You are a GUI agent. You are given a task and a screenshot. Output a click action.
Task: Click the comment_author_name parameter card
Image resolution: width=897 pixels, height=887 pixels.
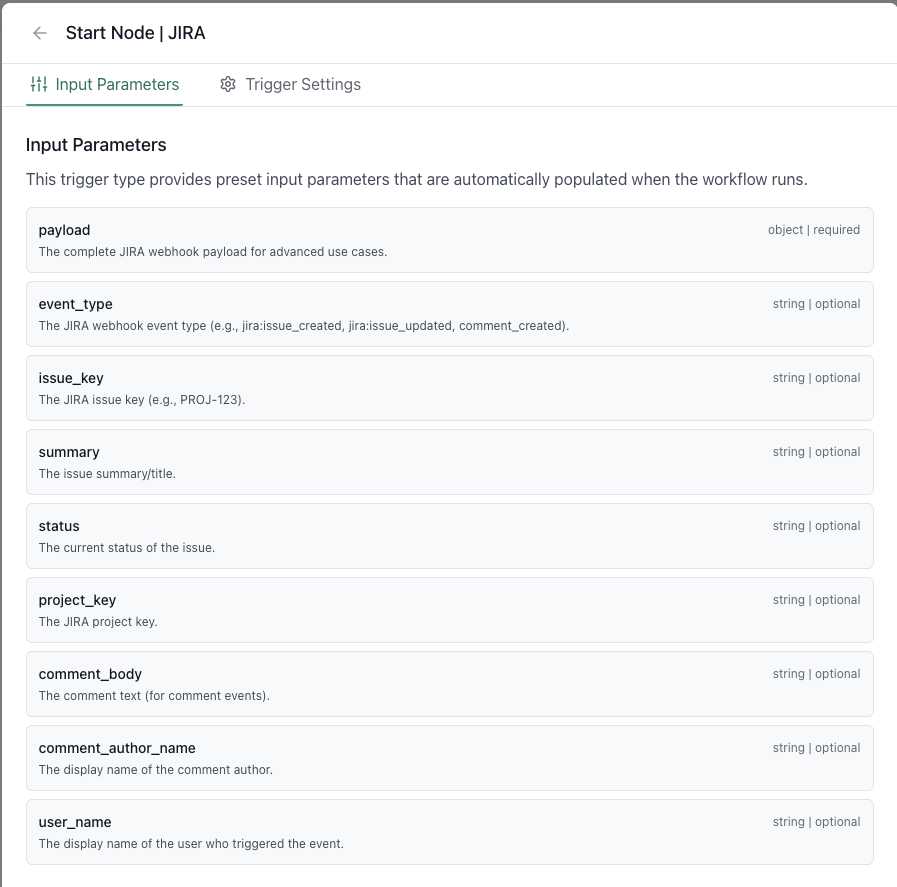tap(448, 758)
